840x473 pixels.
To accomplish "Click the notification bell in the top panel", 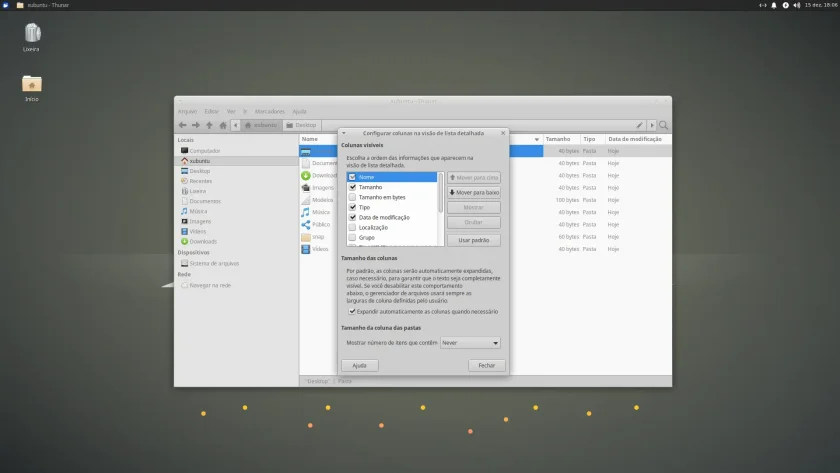I will pos(774,5).
